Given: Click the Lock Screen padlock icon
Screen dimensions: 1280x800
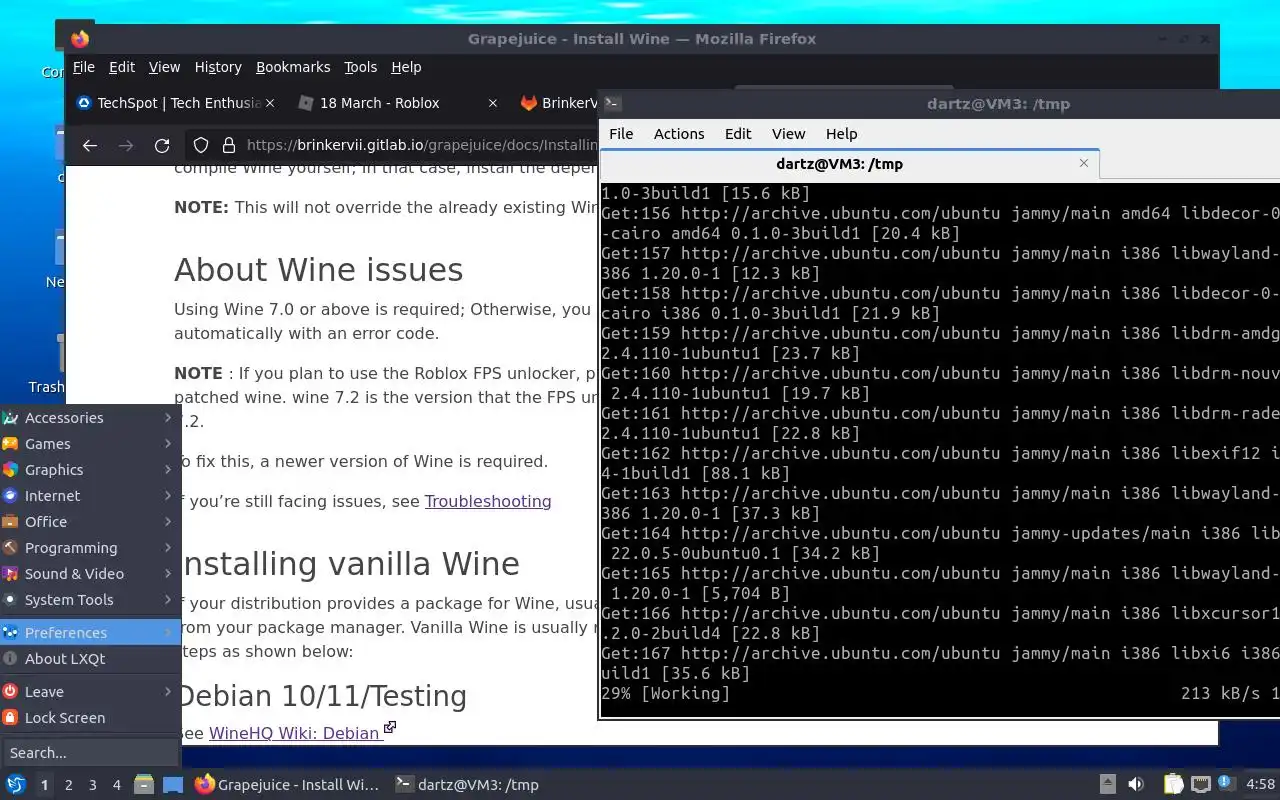Looking at the screenshot, I should (x=10, y=718).
